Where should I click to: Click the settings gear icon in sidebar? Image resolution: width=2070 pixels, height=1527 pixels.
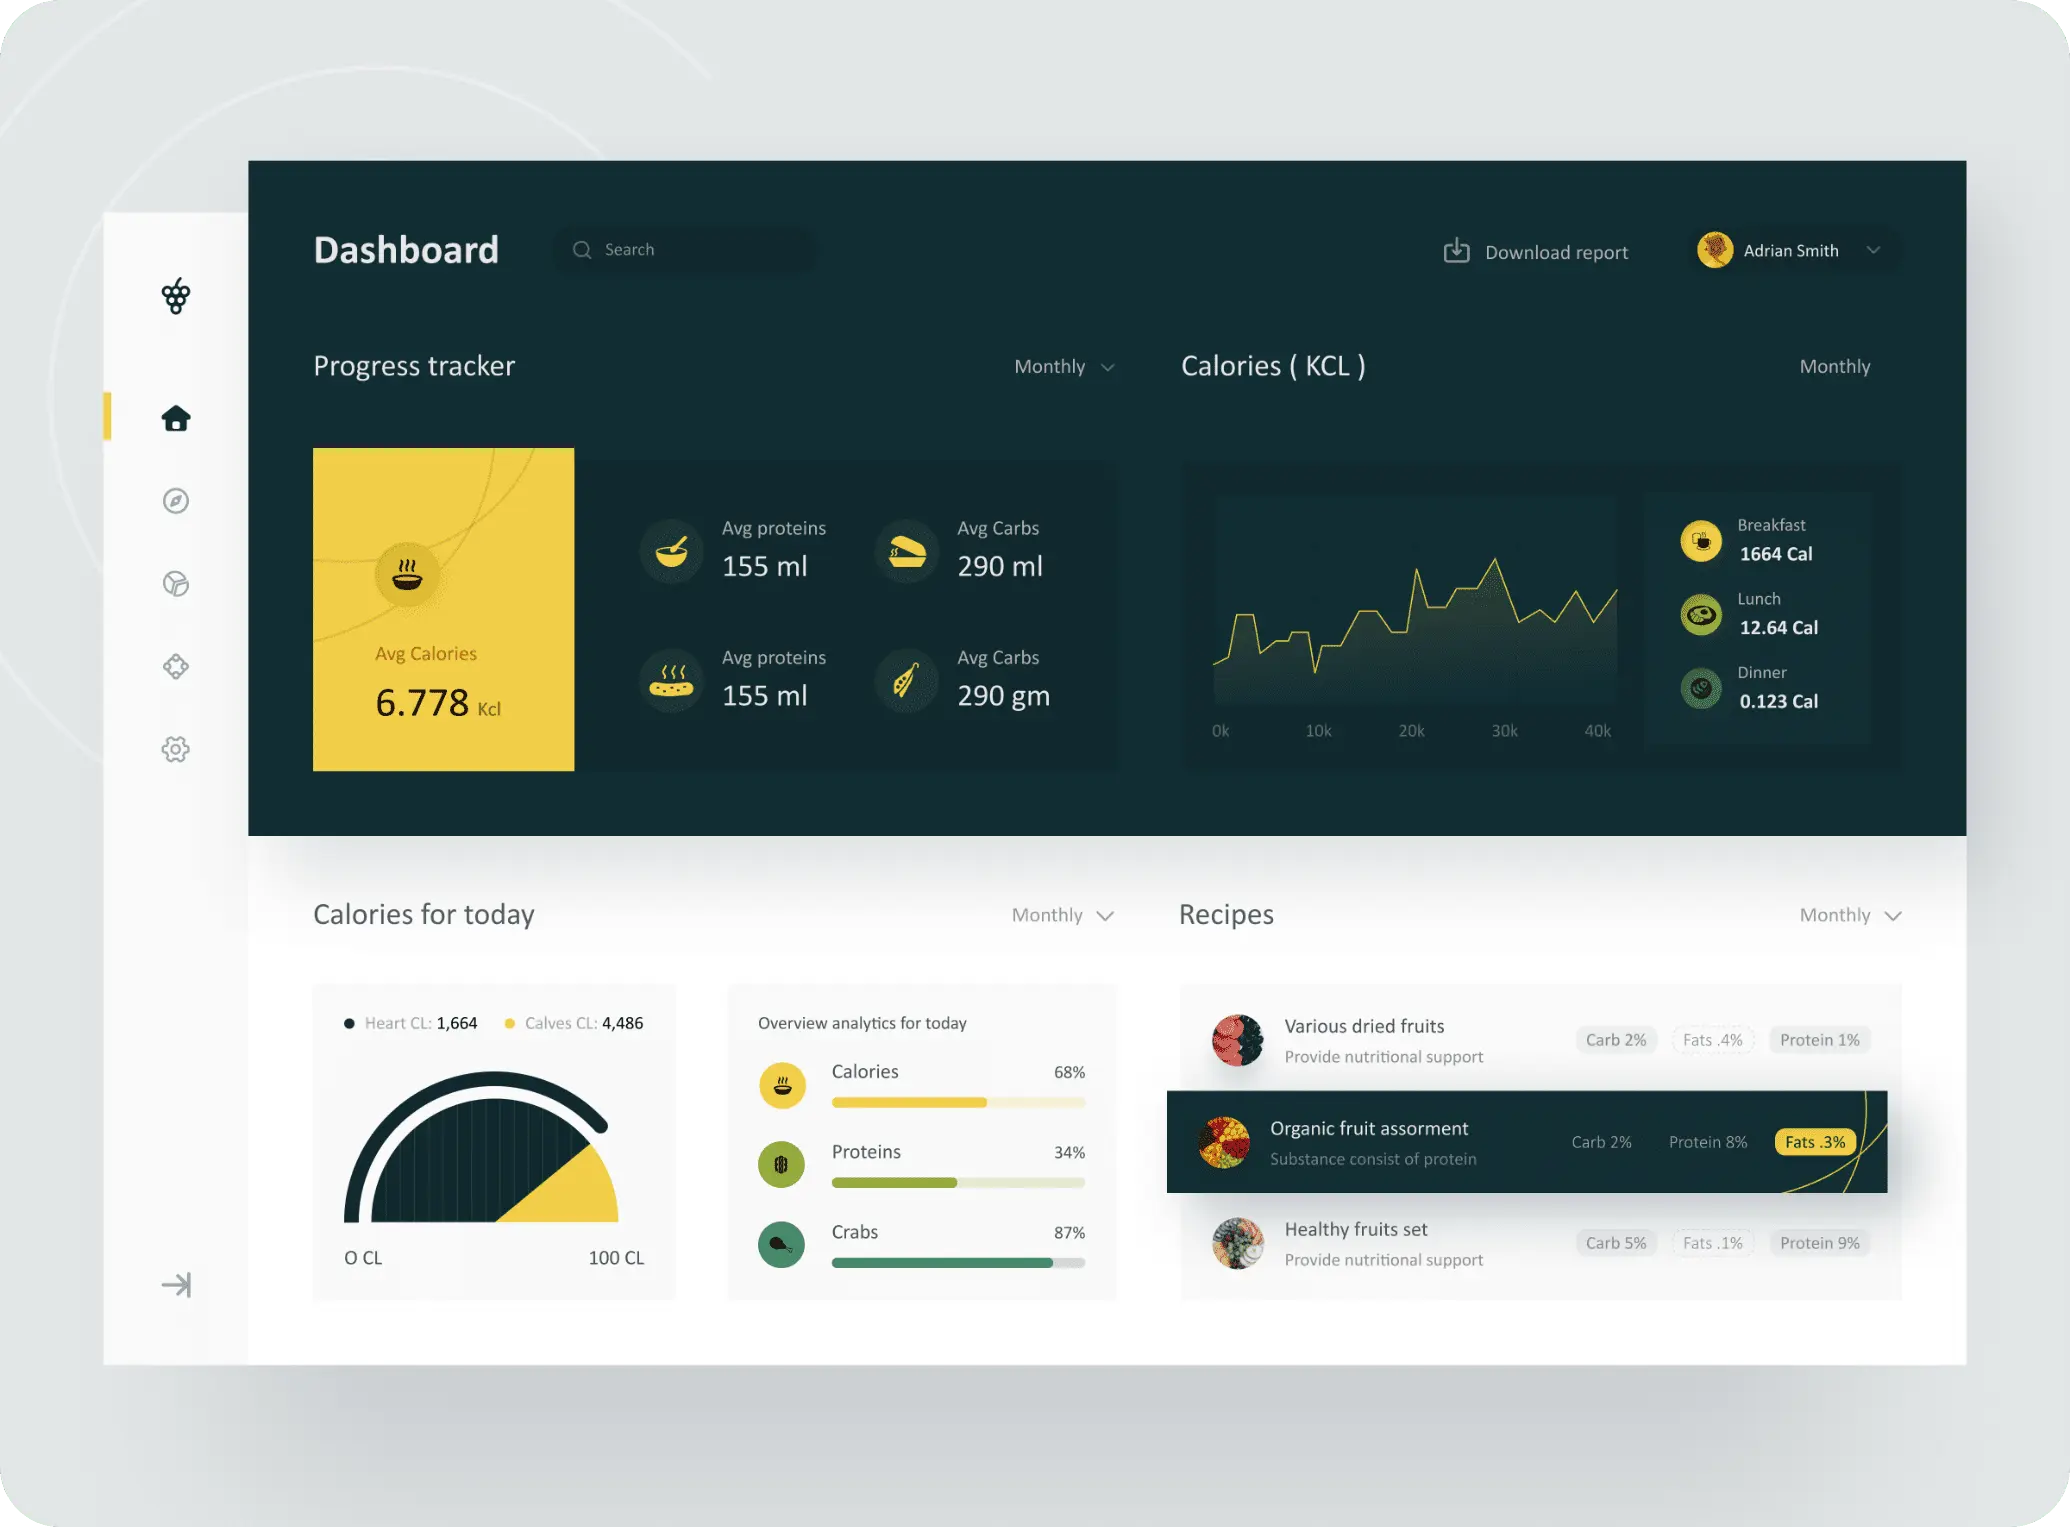[x=175, y=747]
